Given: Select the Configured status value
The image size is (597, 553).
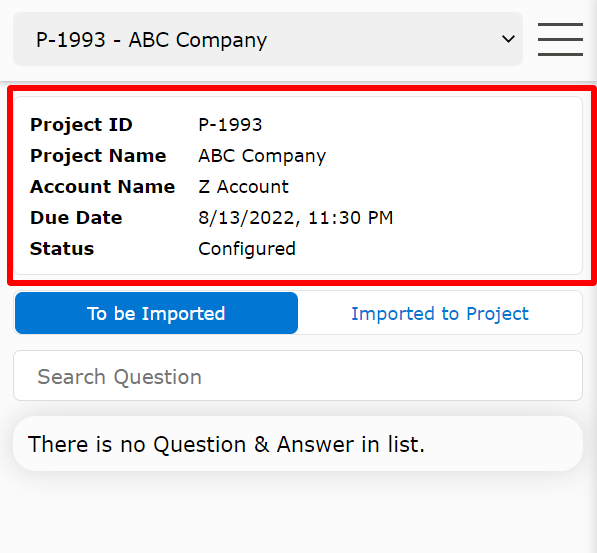Looking at the screenshot, I should (x=247, y=249).
